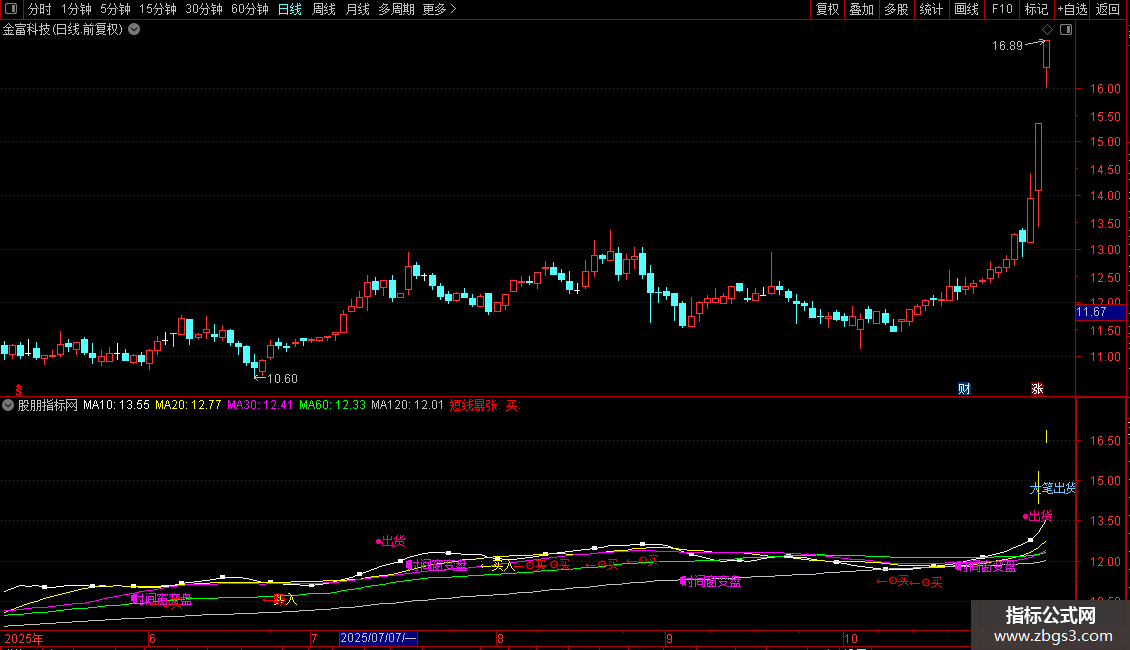Click the 财 financial marker icon
Screen dimensions: 1130x650
coord(964,388)
